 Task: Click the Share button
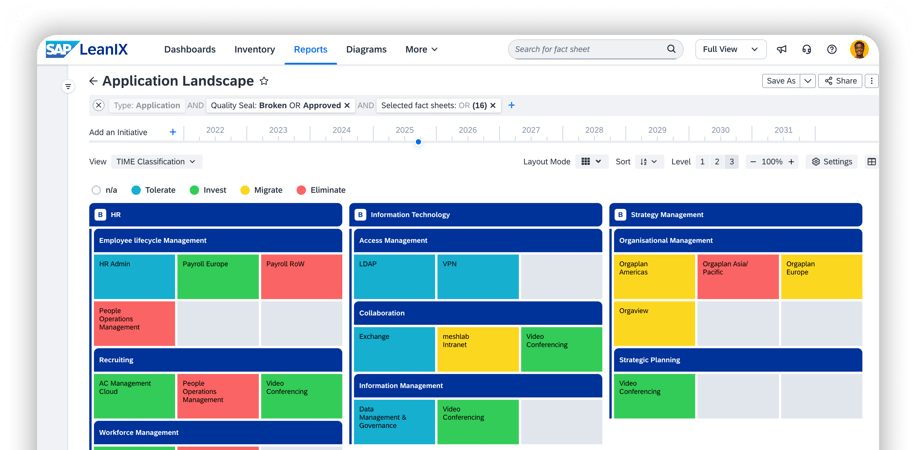tap(840, 81)
